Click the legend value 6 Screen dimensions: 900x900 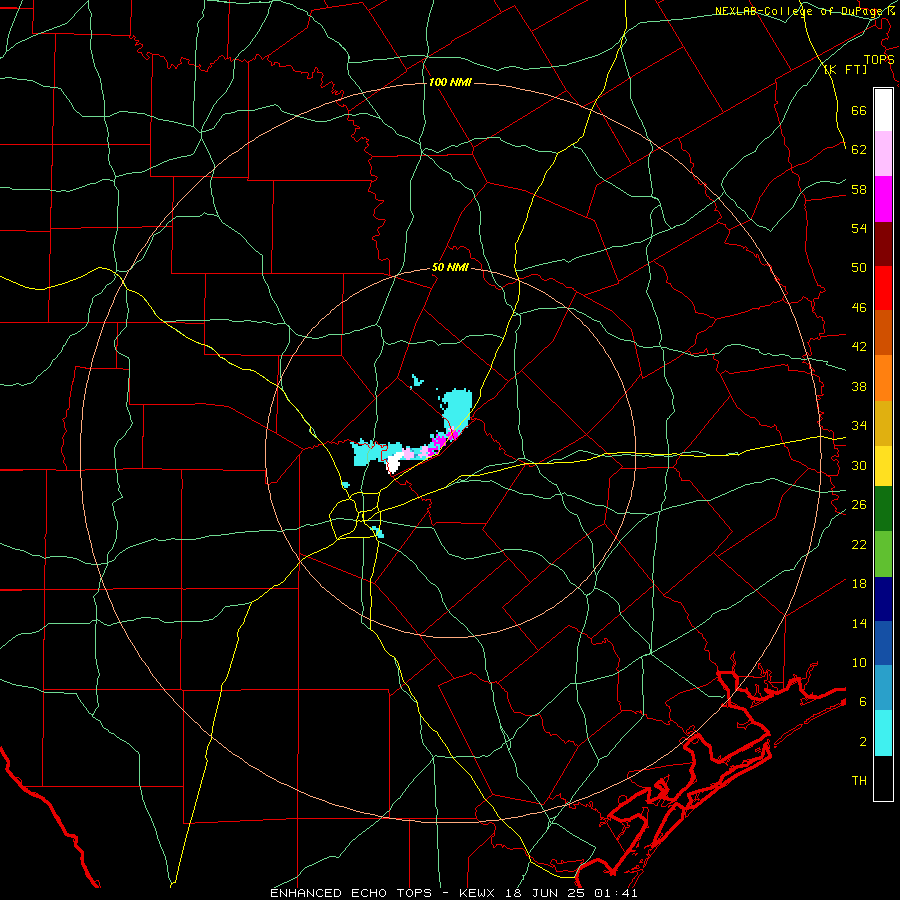pyautogui.click(x=863, y=702)
